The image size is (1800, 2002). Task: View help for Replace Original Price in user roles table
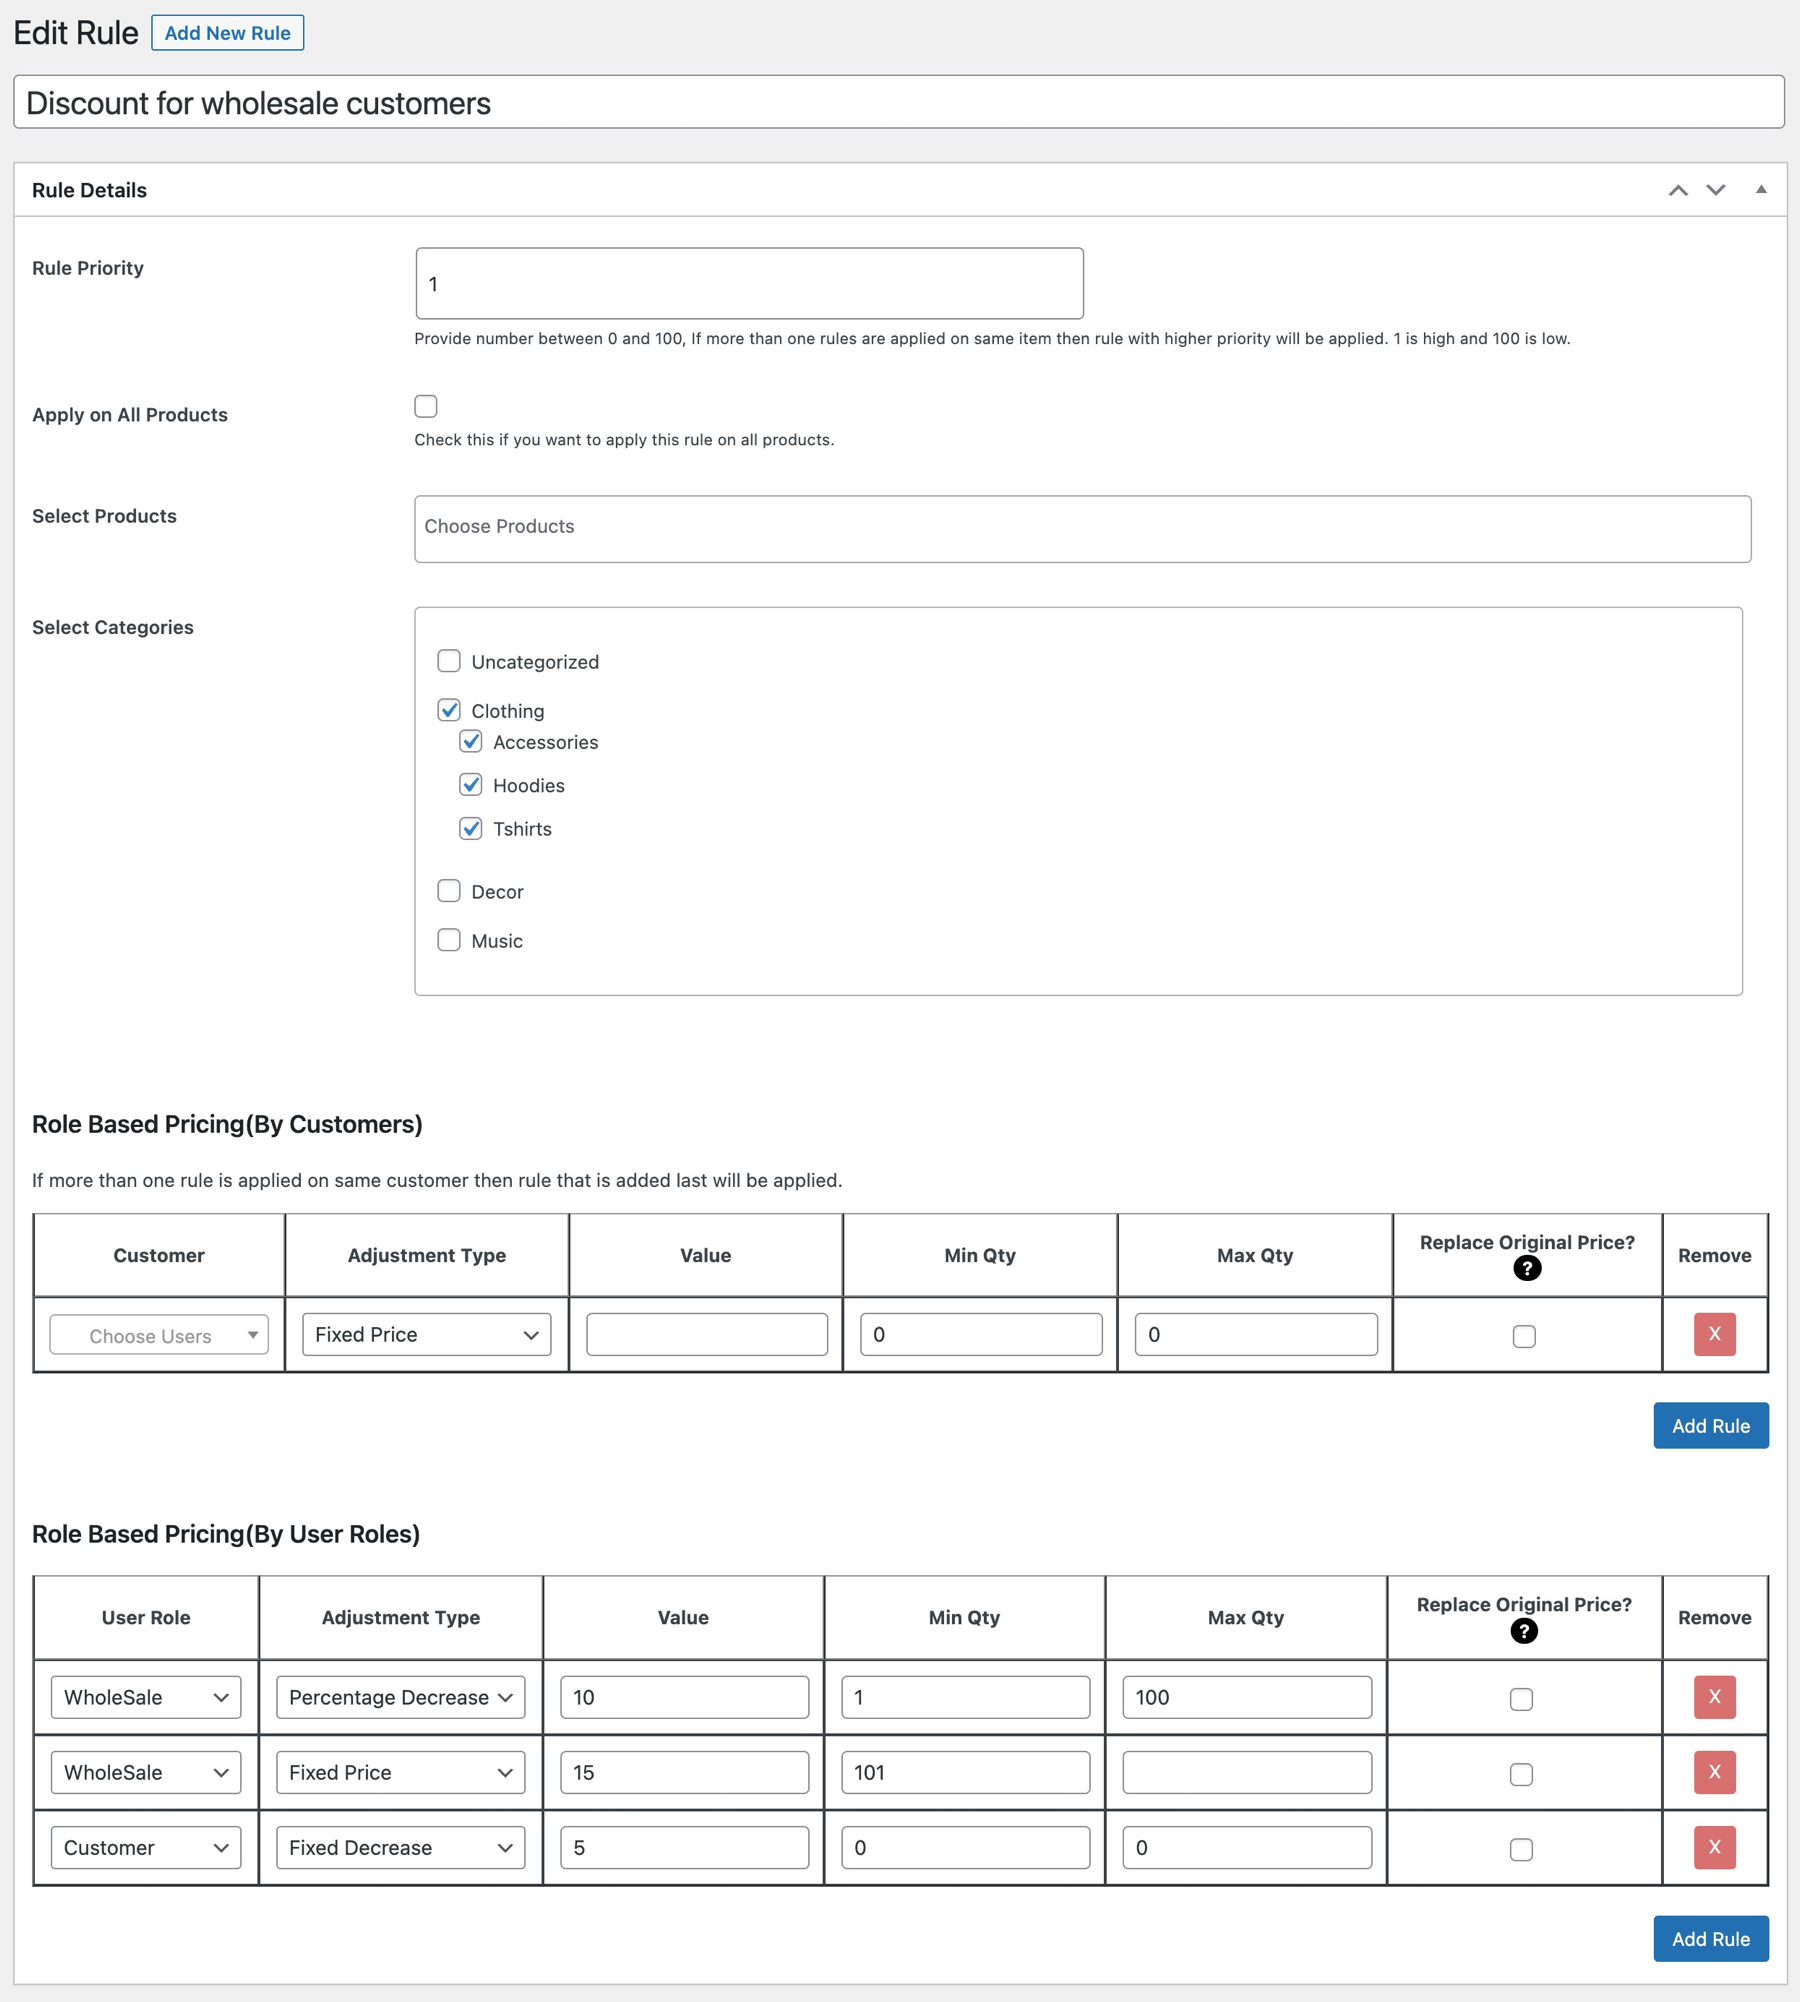click(1523, 1631)
